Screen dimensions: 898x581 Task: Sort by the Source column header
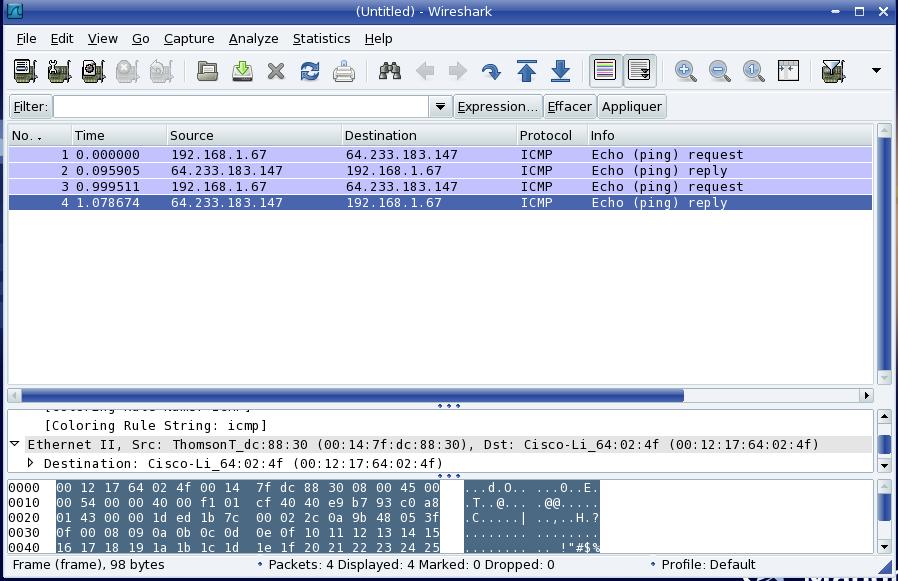point(254,136)
